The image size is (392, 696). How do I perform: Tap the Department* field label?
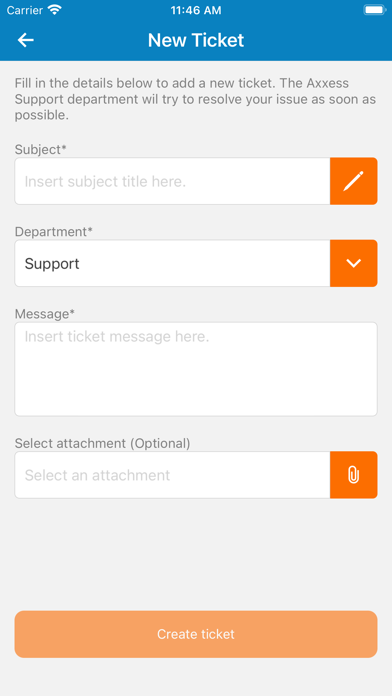54,232
